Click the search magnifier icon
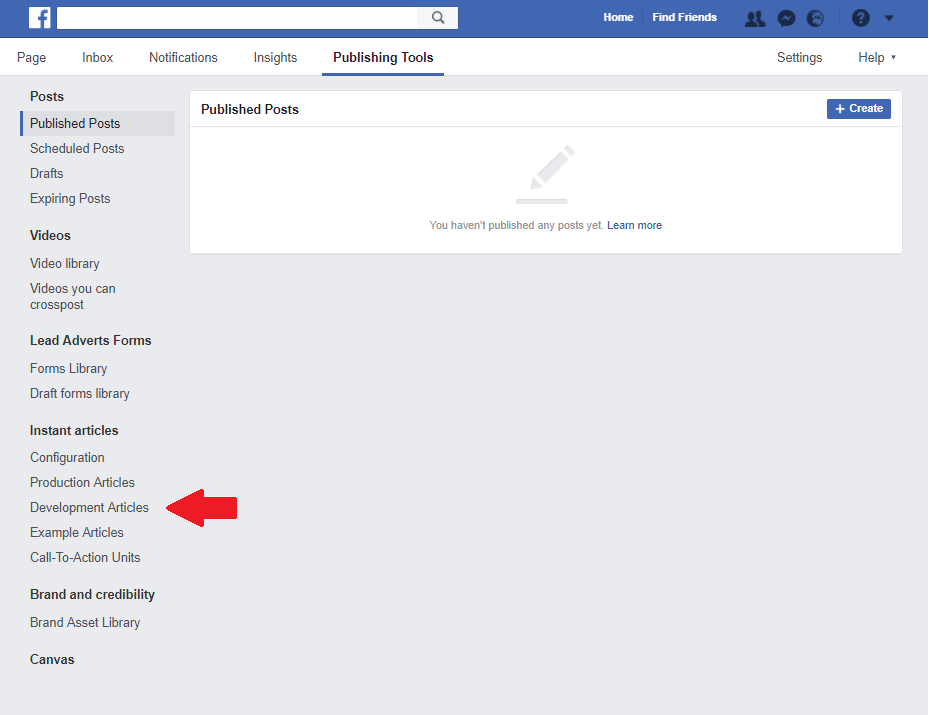The image size is (929, 715). 438,18
